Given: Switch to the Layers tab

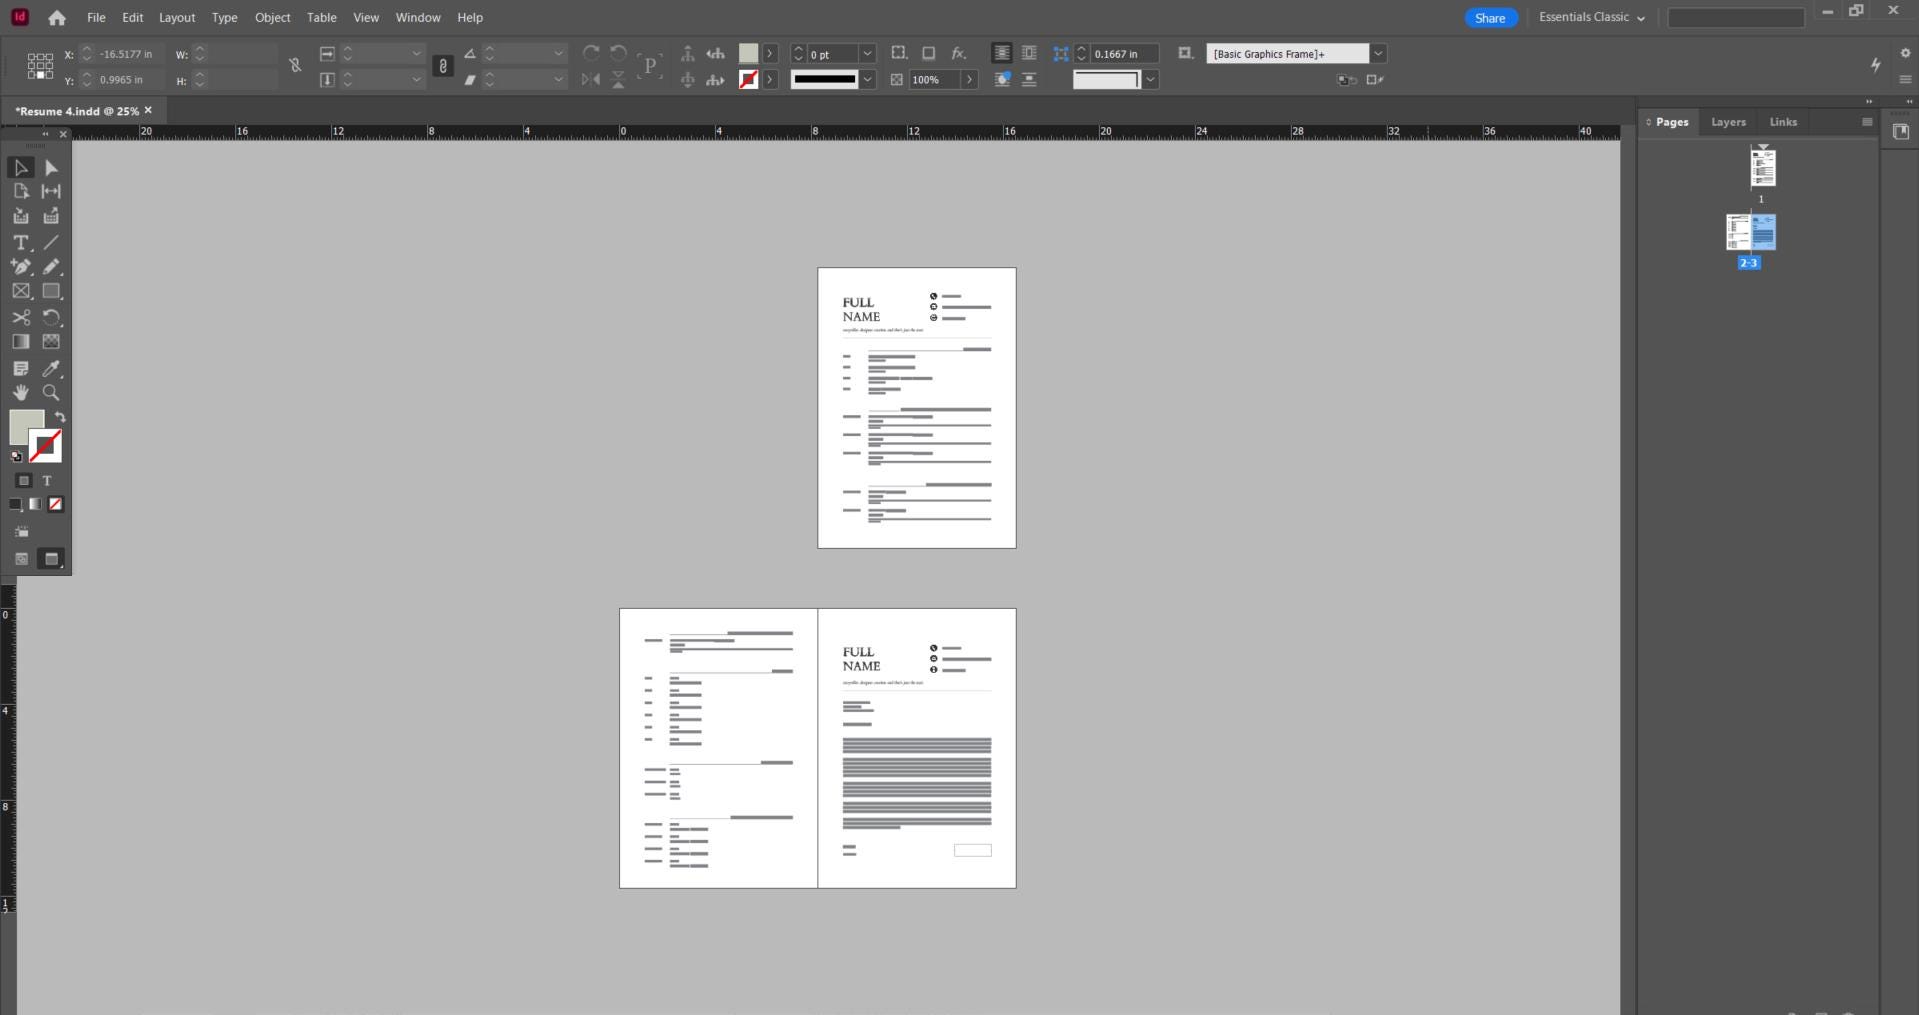Looking at the screenshot, I should pos(1728,122).
